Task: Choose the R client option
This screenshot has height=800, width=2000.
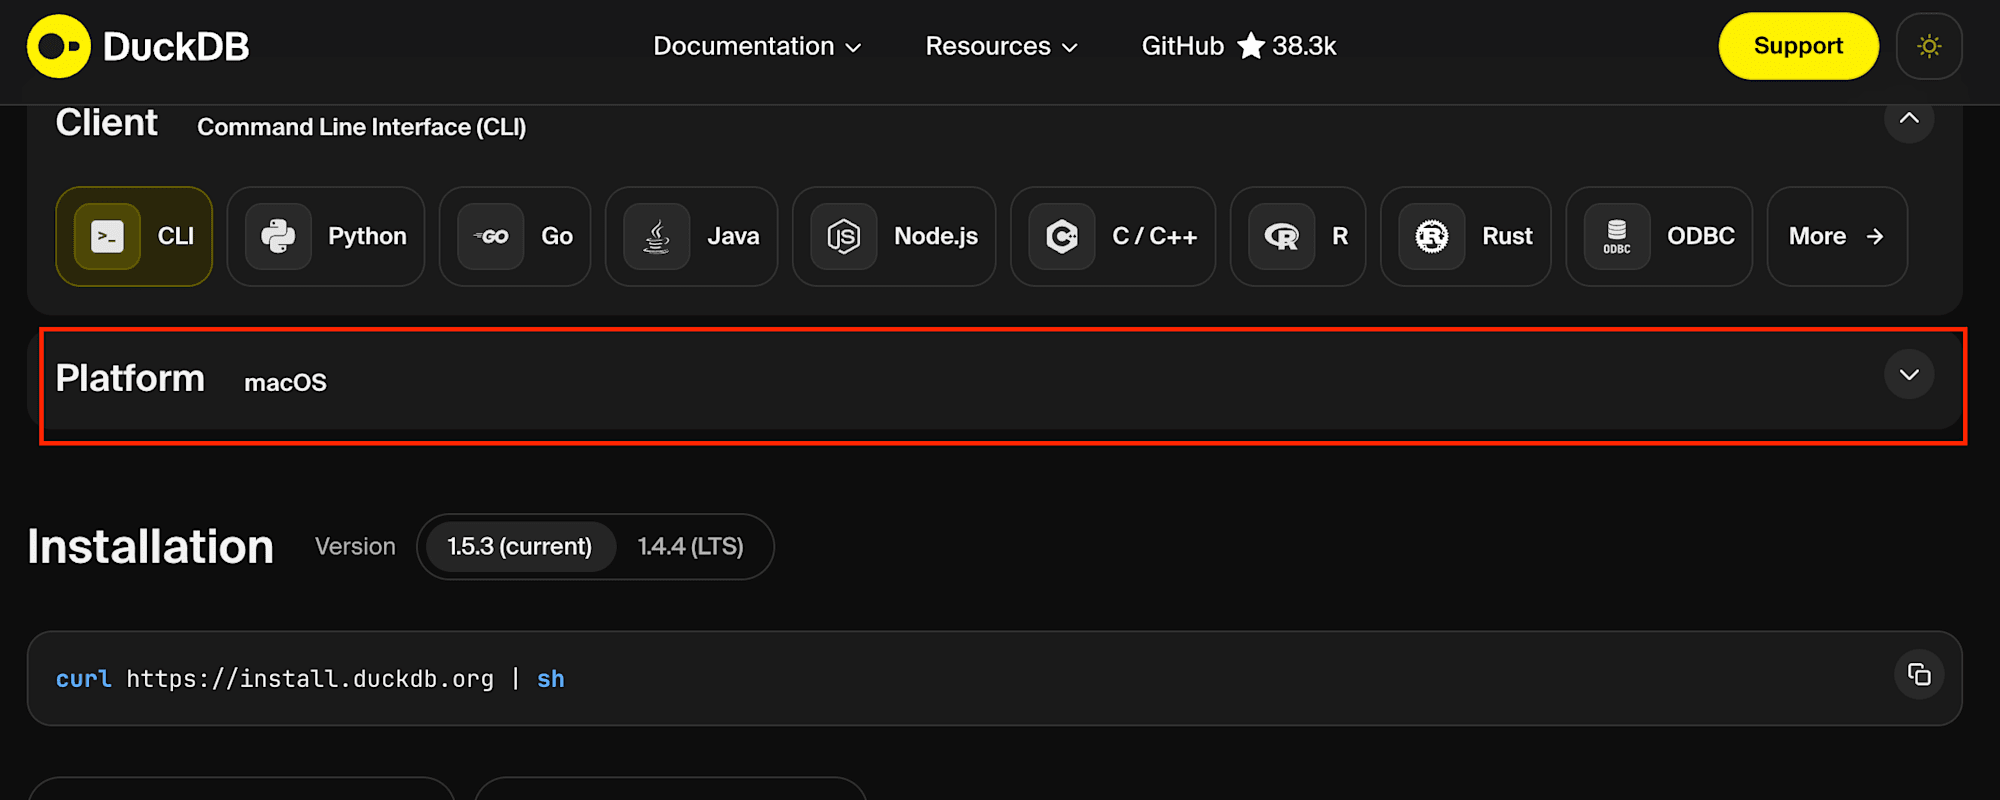Action: pos(1298,237)
